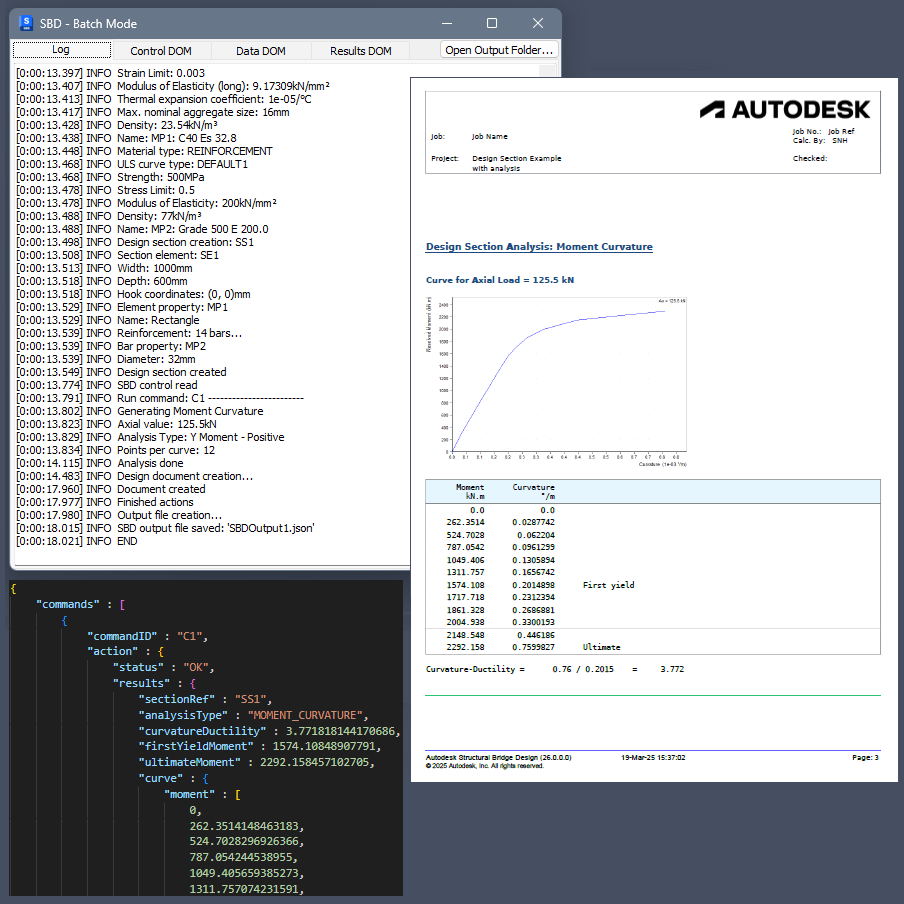The height and width of the screenshot is (904, 904).
Task: Click the final 'END' log line
Action: pos(77,541)
